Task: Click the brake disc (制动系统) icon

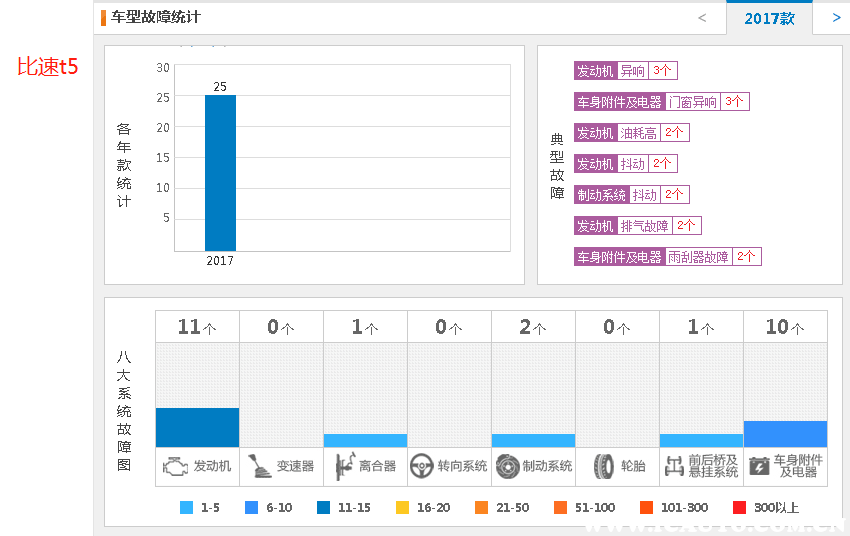Action: (507, 466)
